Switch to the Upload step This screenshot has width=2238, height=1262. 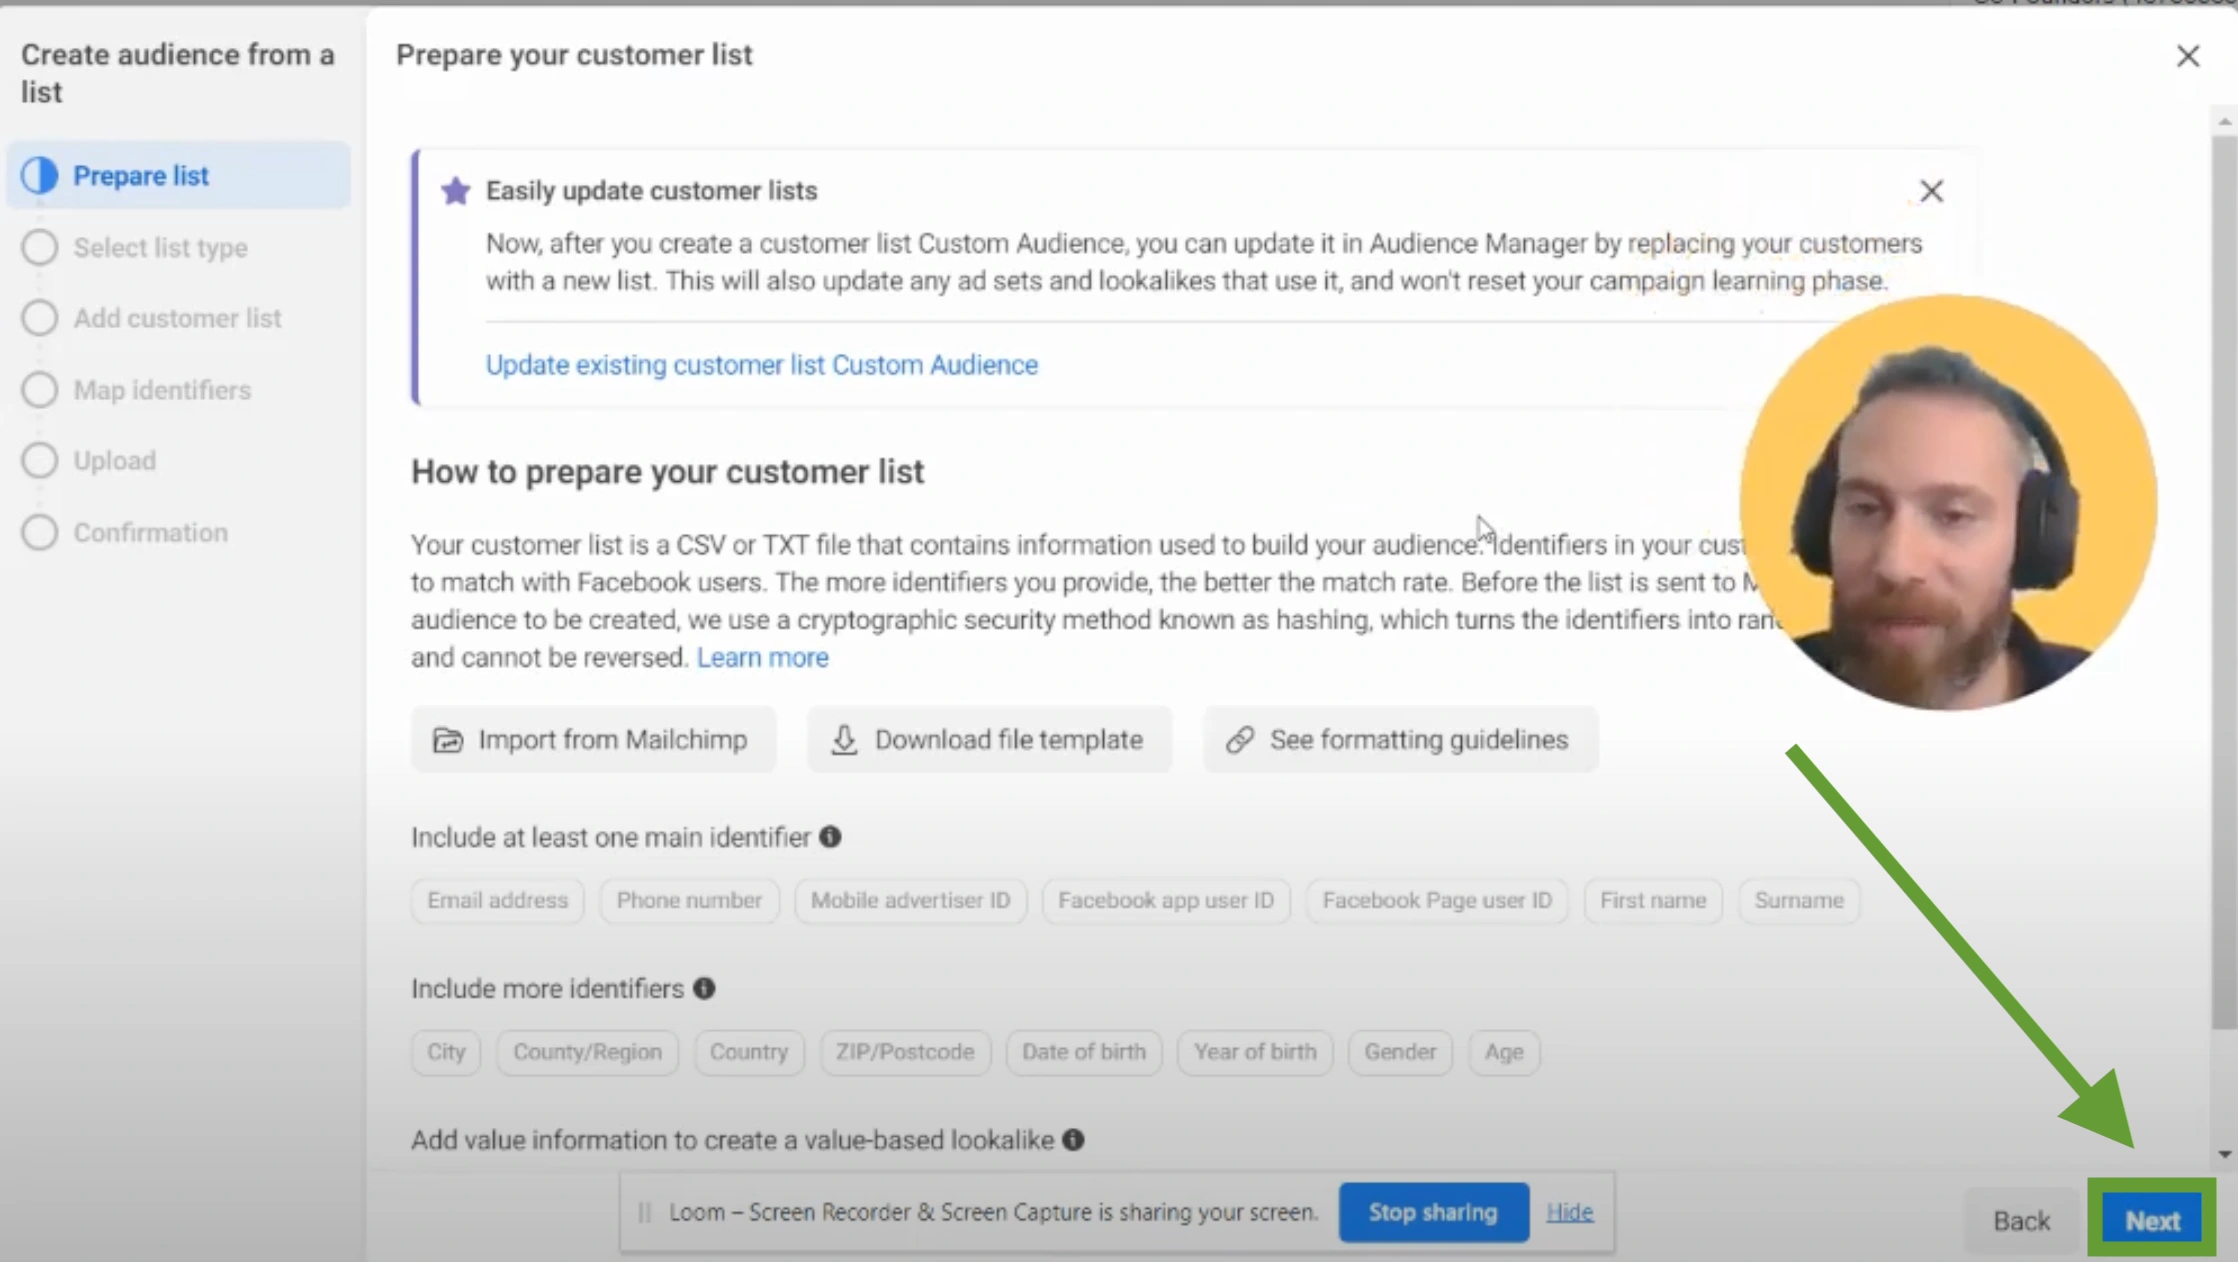[x=113, y=460]
